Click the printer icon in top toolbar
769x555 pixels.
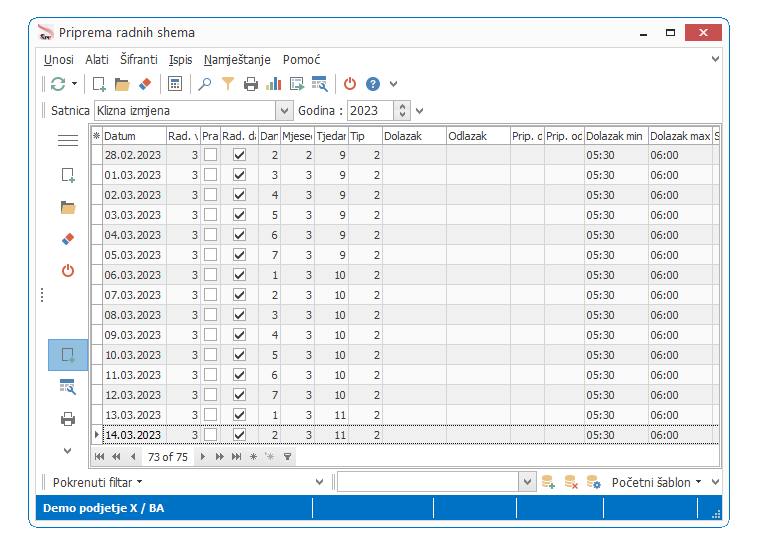click(x=251, y=84)
